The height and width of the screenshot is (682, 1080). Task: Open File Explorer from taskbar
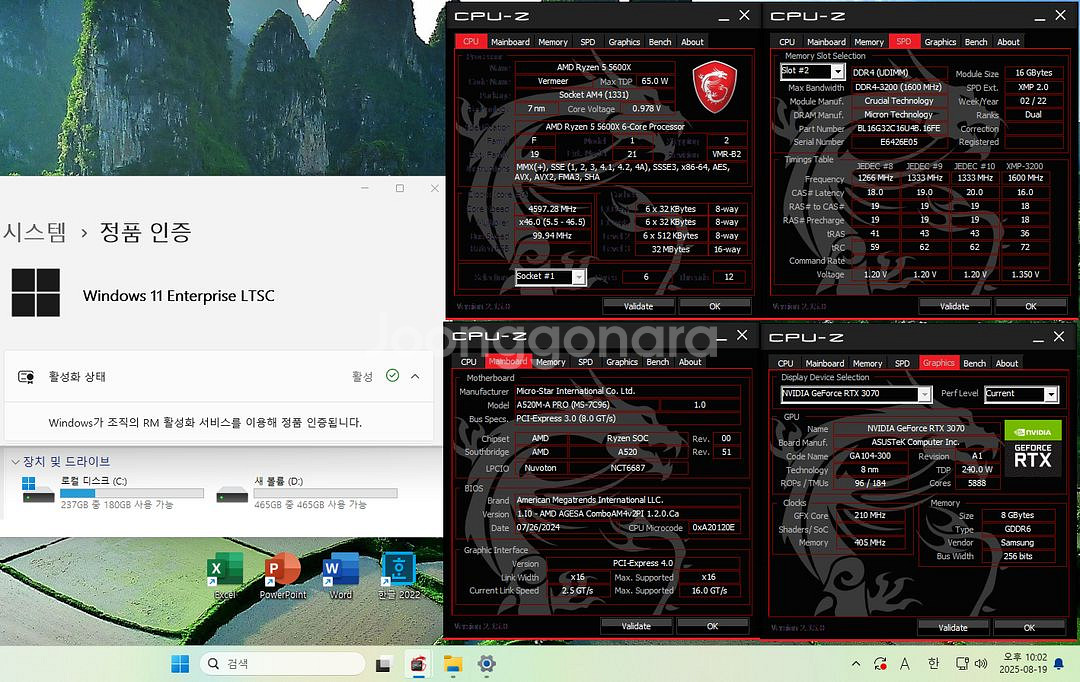[453, 664]
